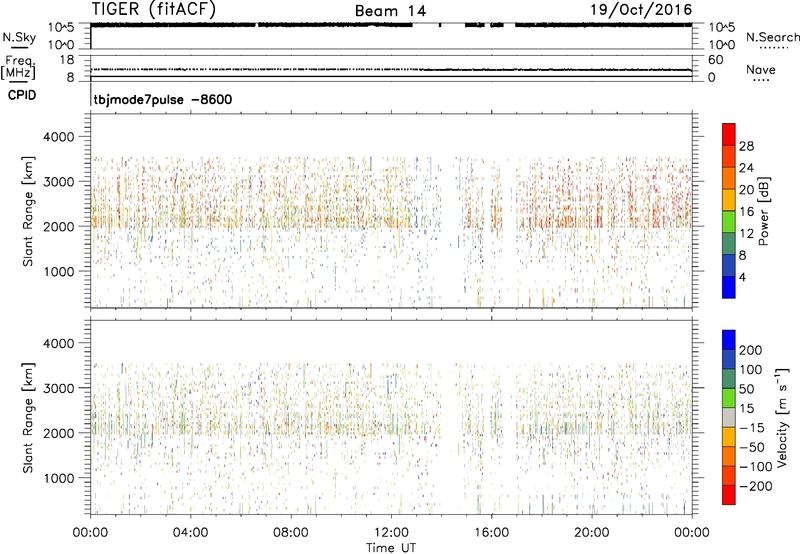Select the red bottom segment of velocity color bar

click(729, 495)
